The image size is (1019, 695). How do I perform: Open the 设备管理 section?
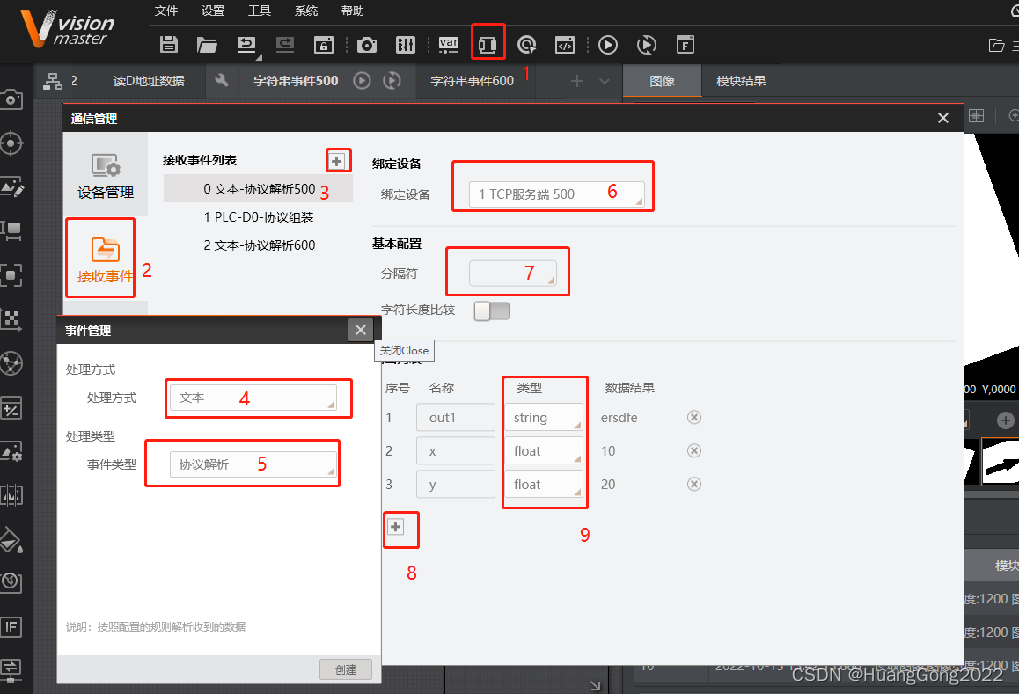pyautogui.click(x=105, y=176)
